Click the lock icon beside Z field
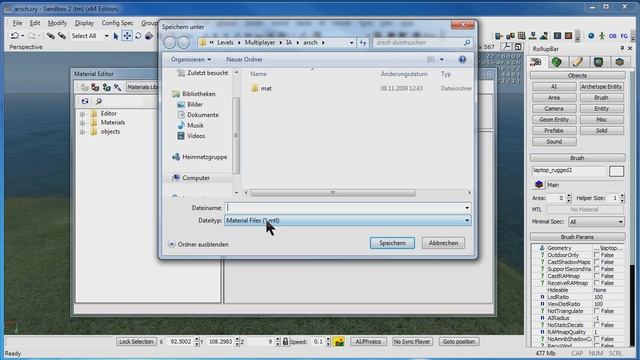 285,341
